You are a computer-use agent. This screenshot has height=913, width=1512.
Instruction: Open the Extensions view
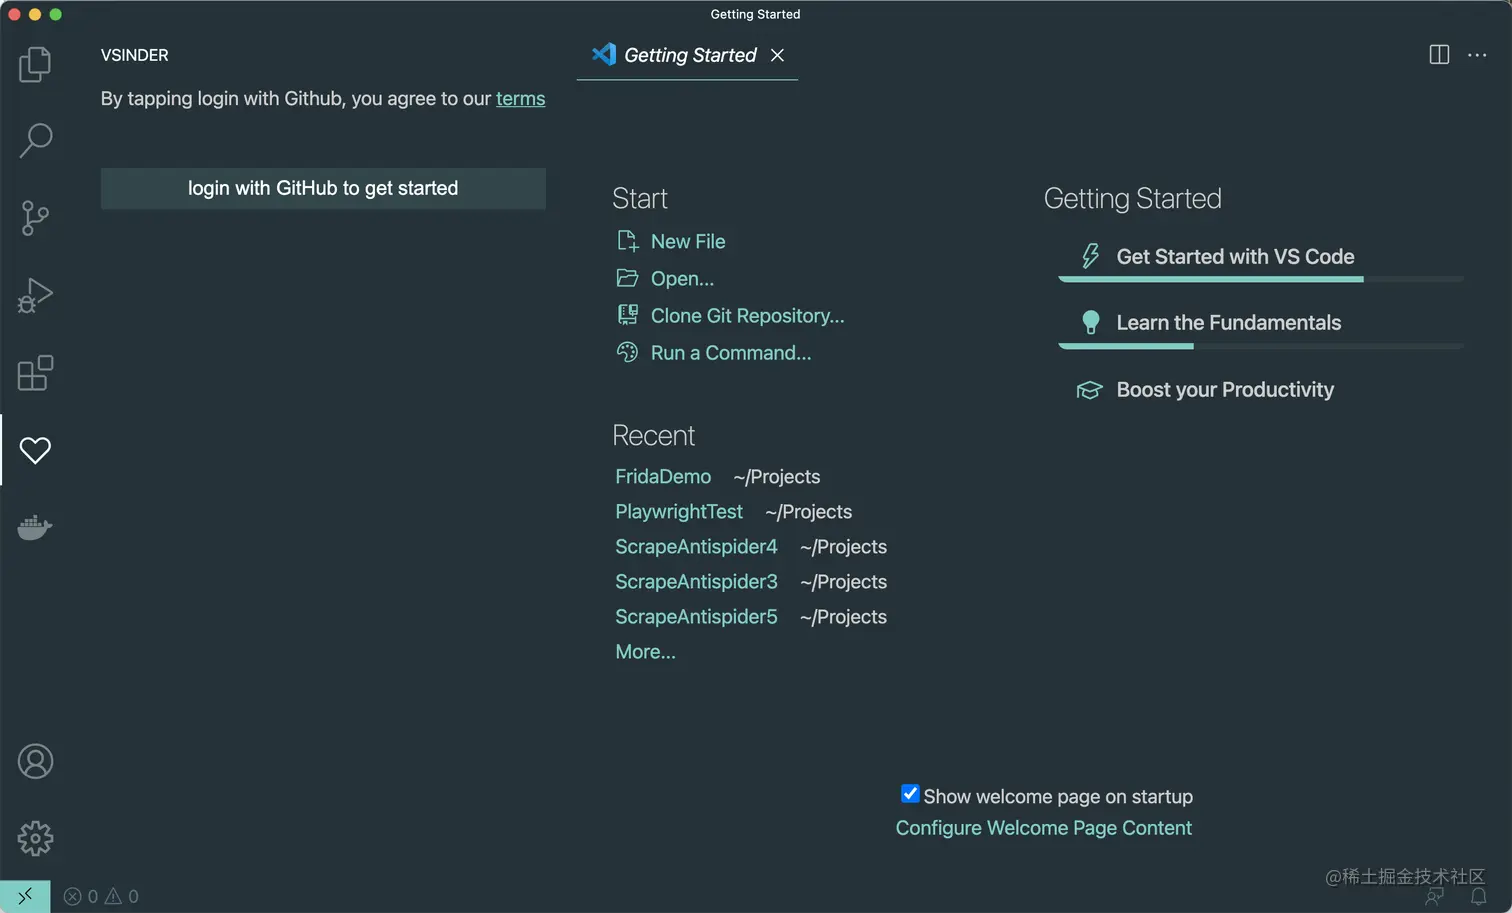pyautogui.click(x=35, y=373)
